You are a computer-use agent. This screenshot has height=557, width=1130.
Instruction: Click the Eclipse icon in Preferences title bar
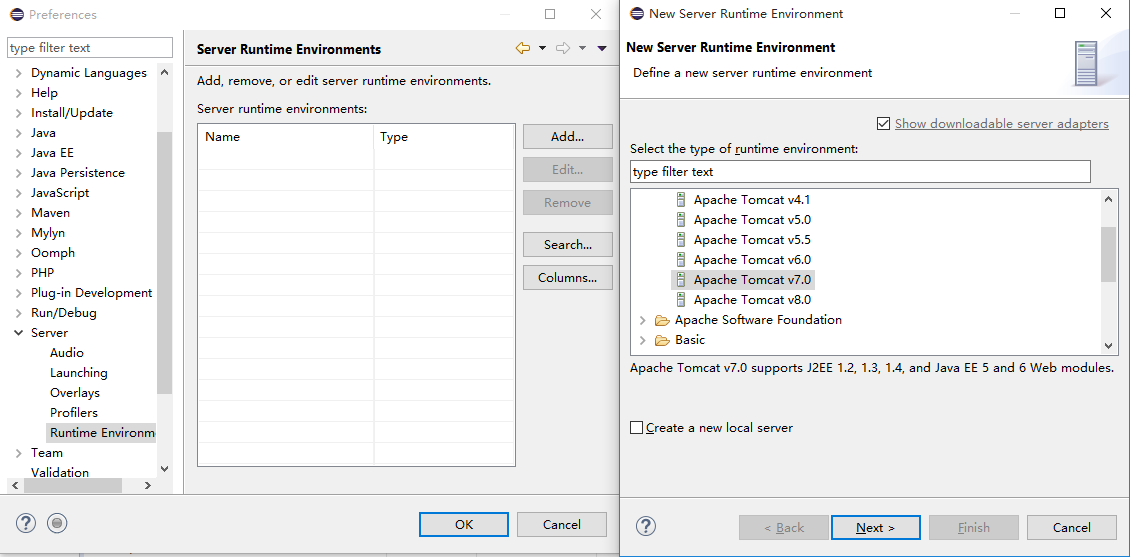click(x=15, y=14)
